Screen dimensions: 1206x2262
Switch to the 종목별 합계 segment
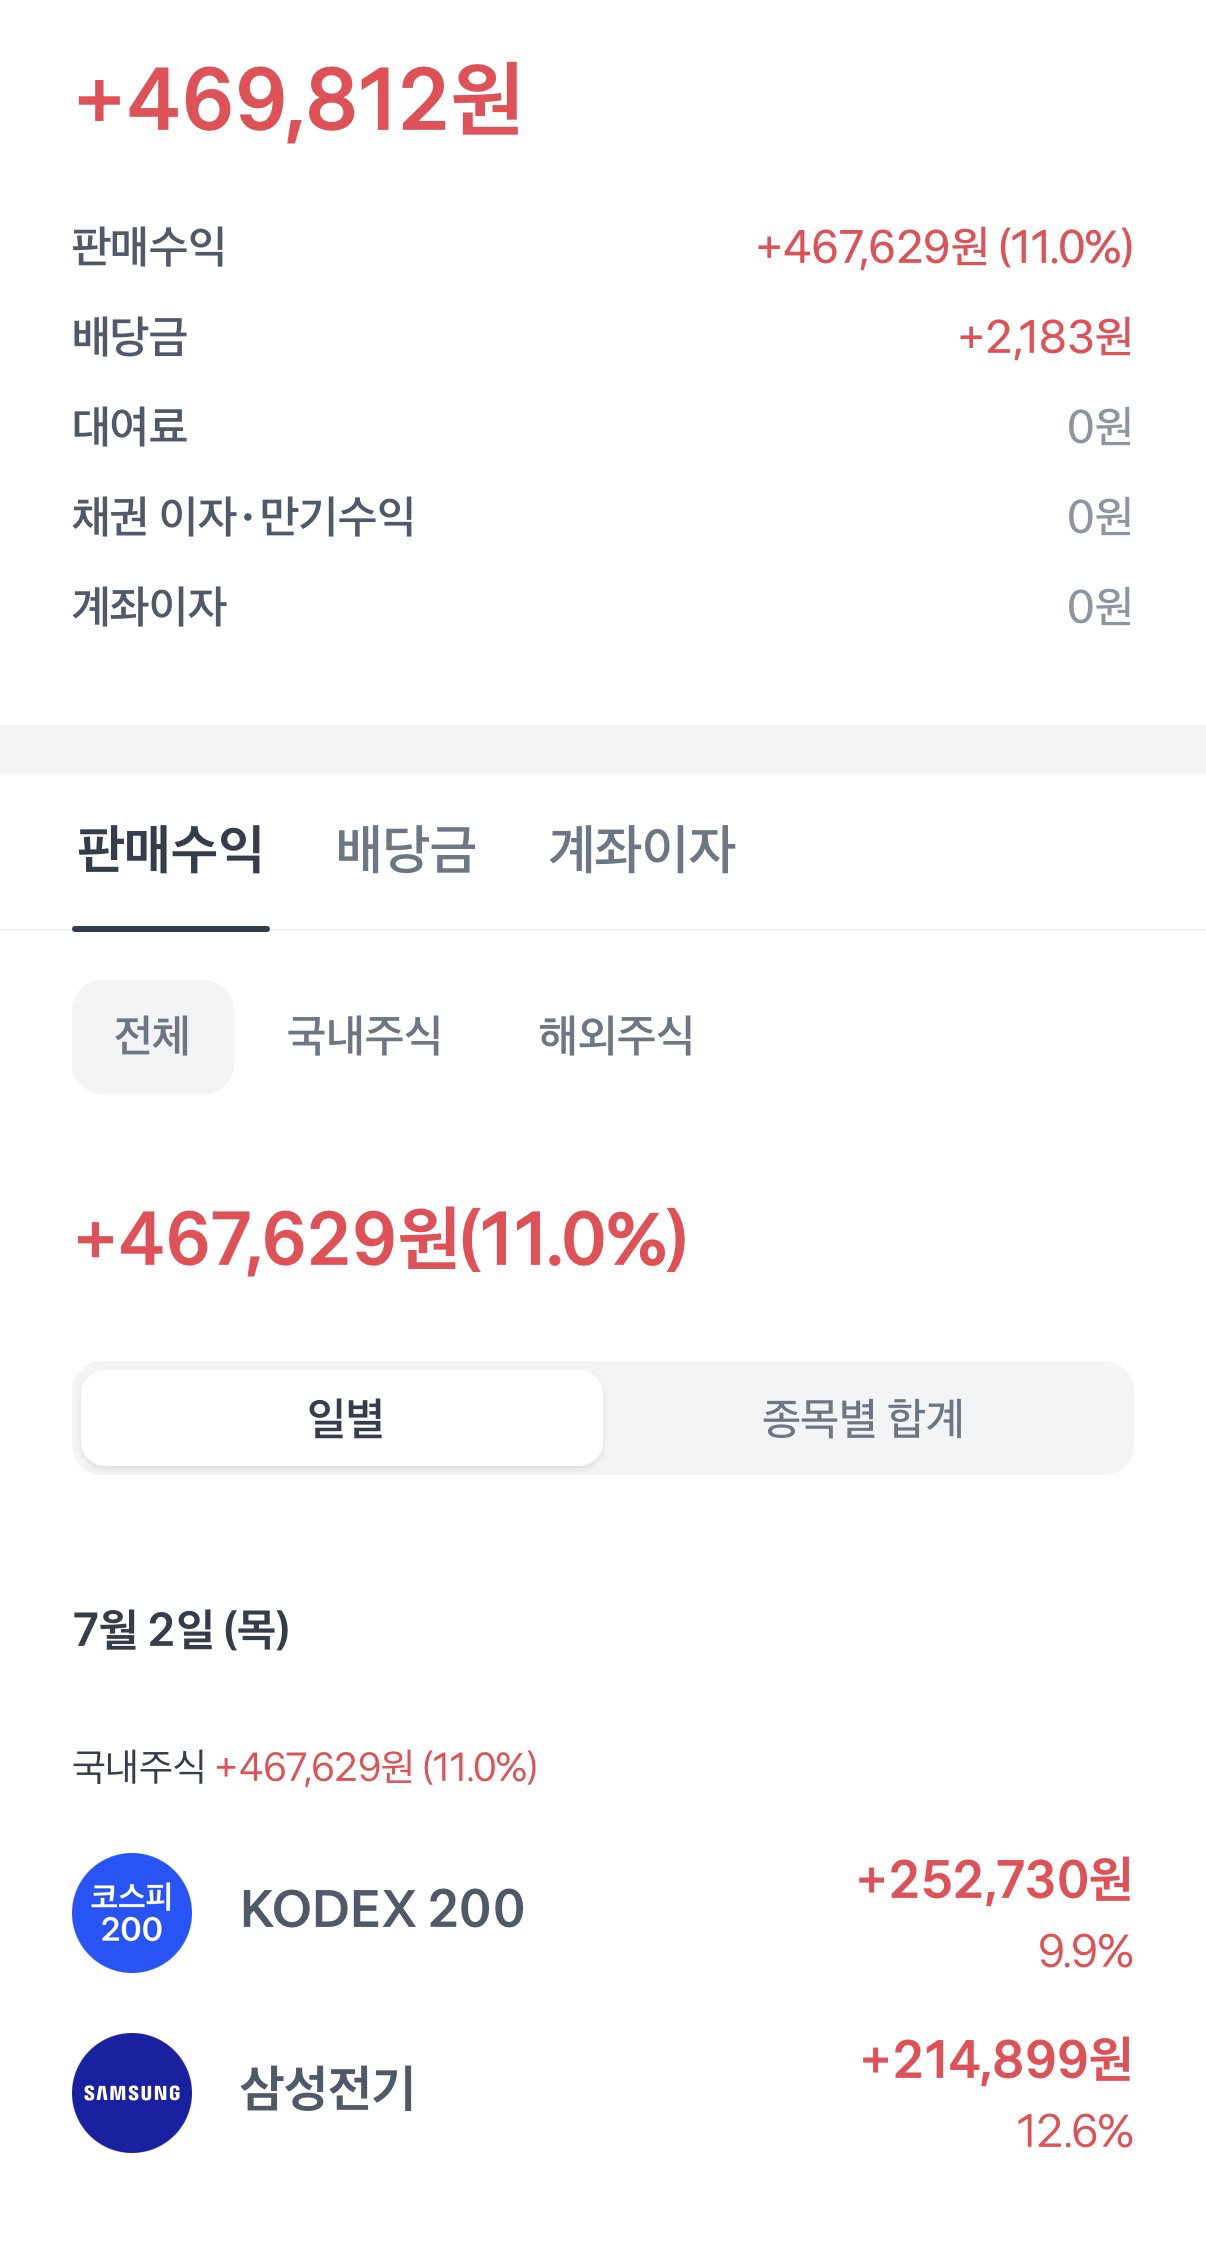point(864,1418)
